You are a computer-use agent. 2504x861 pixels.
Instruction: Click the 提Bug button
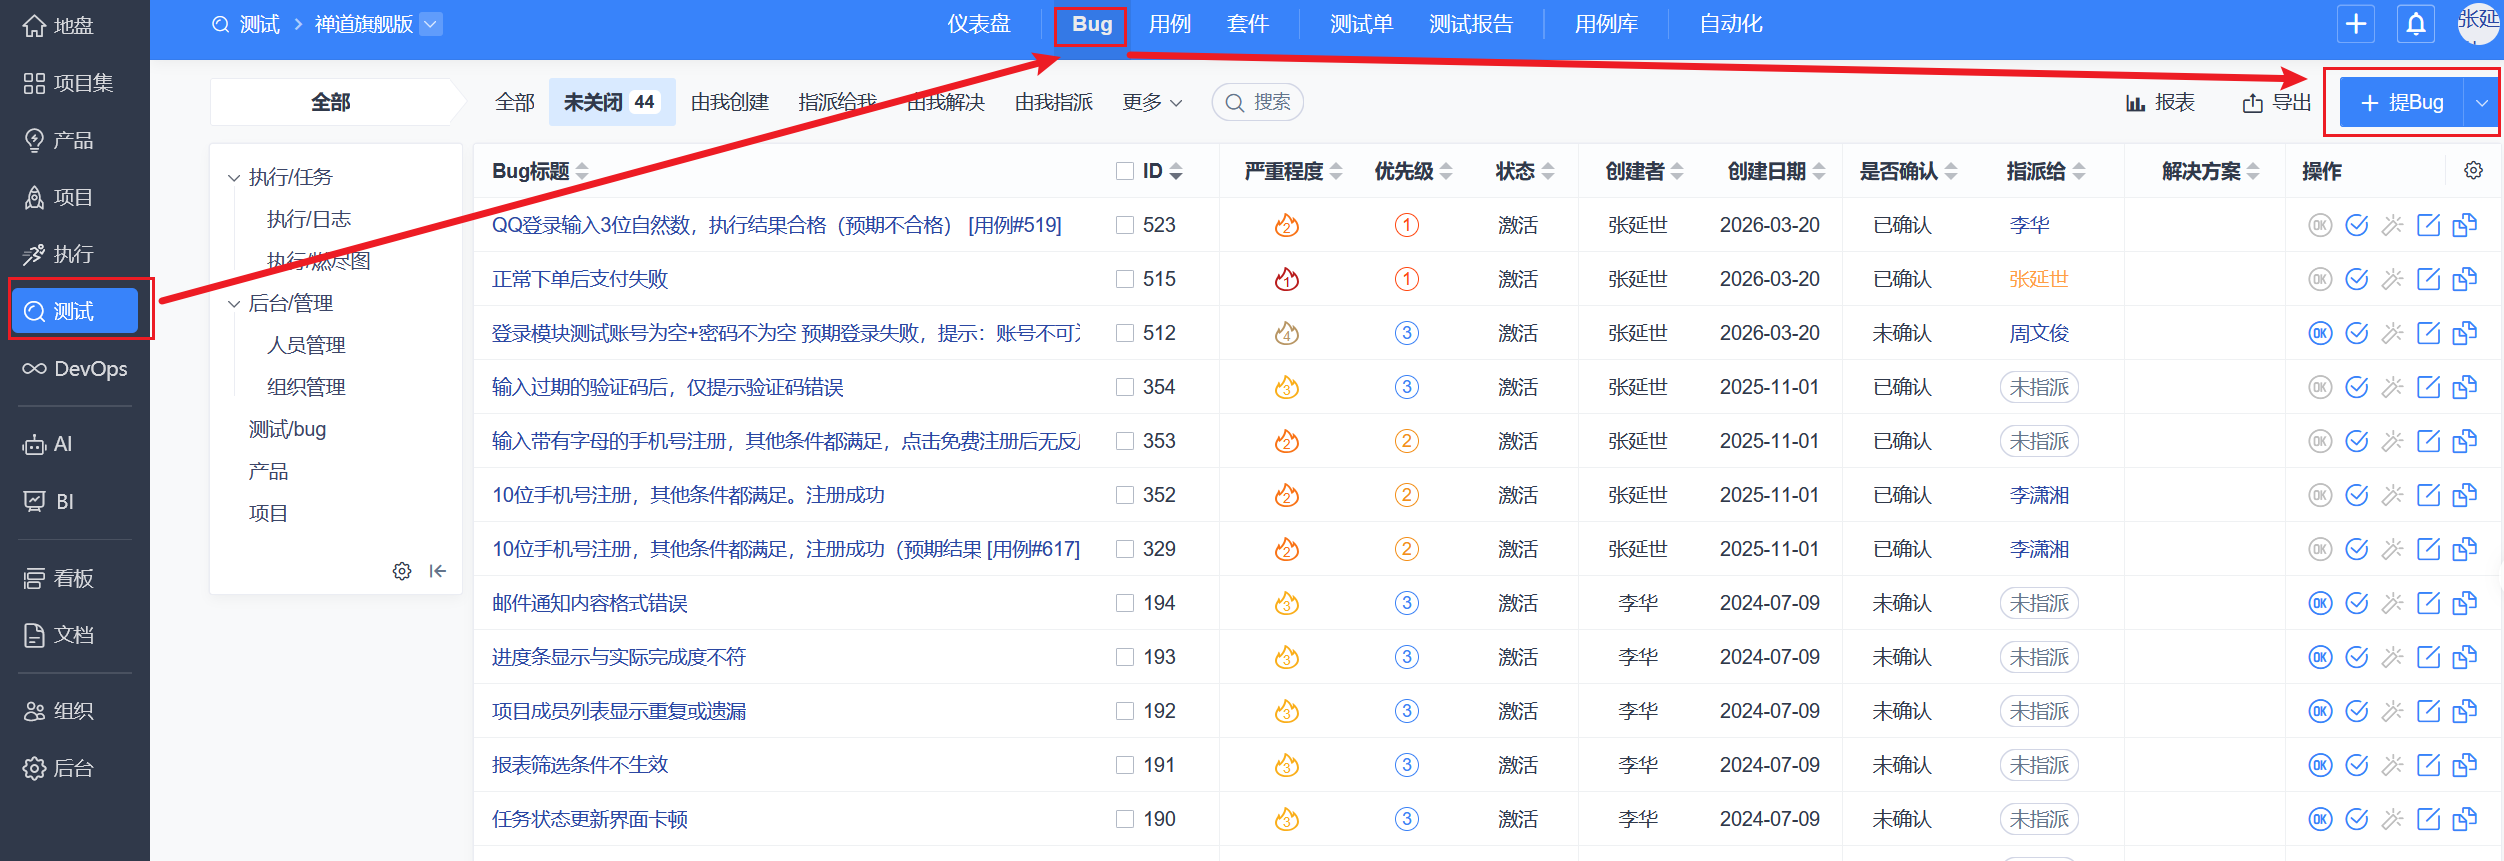pyautogui.click(x=2401, y=103)
